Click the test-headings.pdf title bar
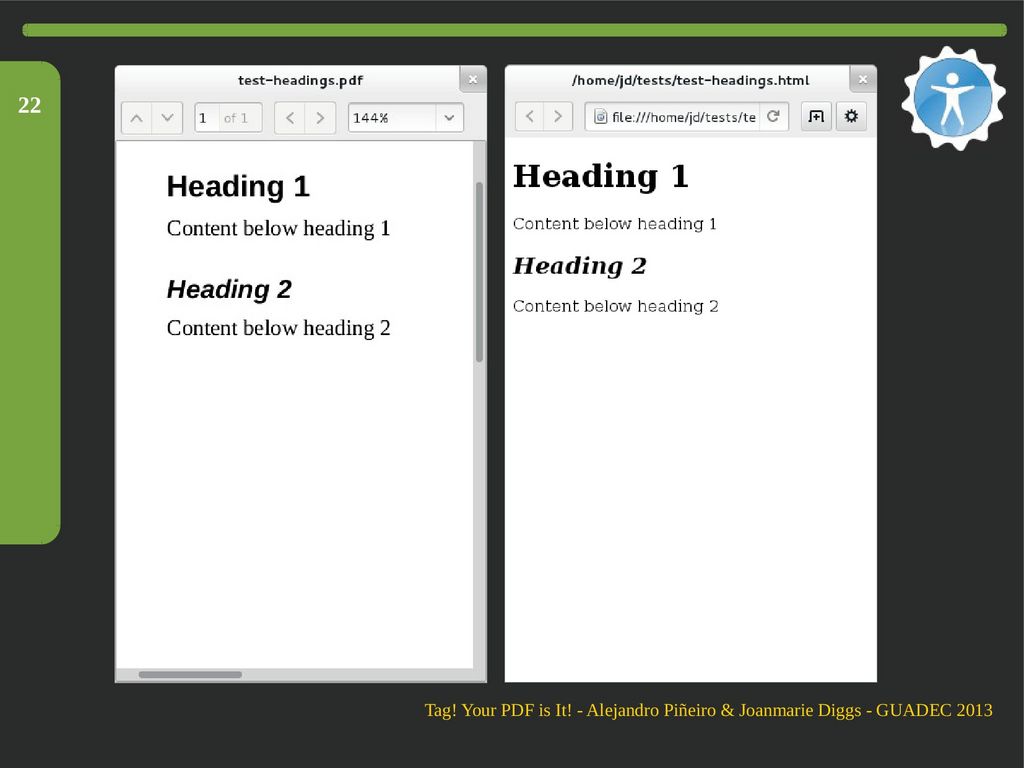The height and width of the screenshot is (768, 1024). 300,80
